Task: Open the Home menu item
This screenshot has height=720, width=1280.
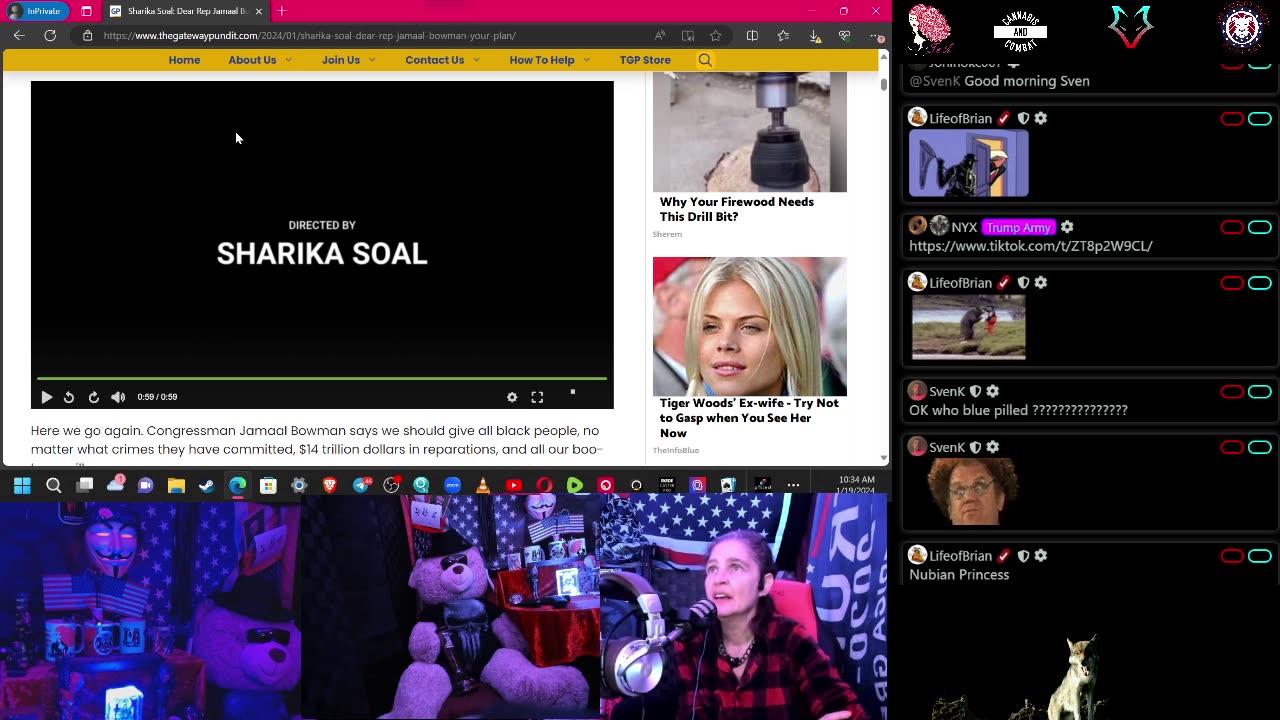Action: [x=184, y=60]
